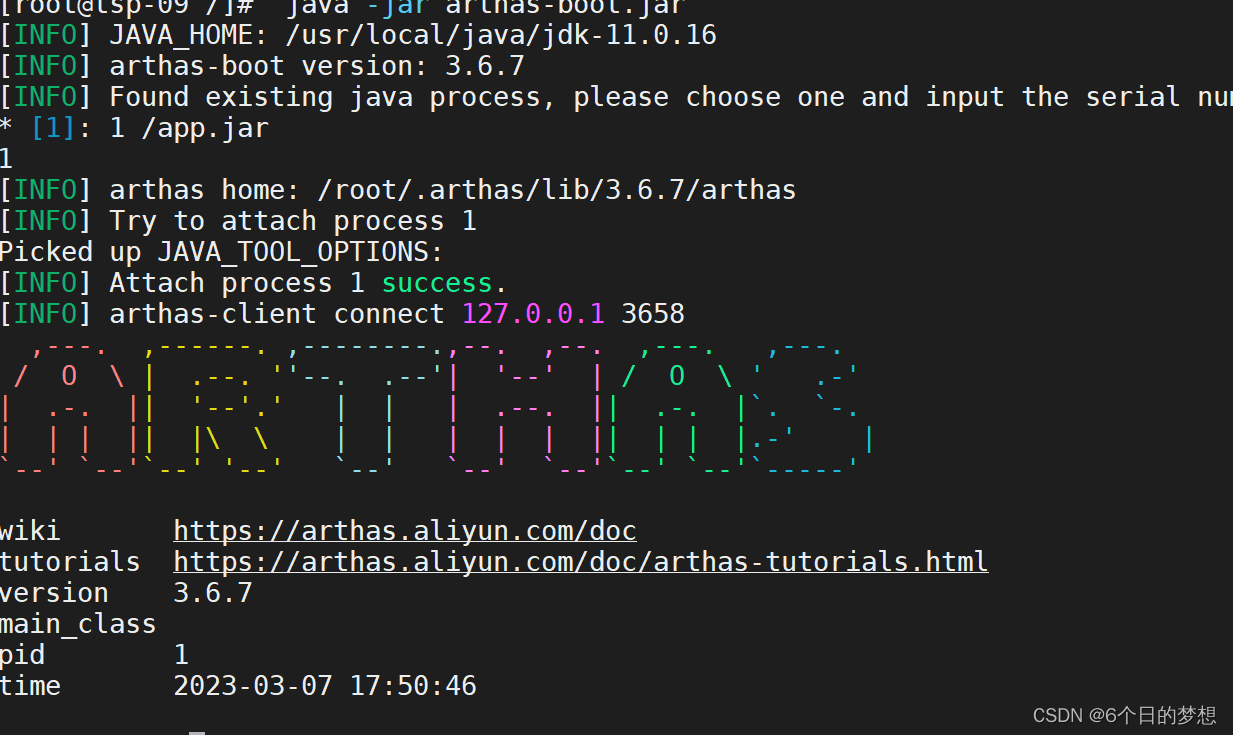Image resolution: width=1233 pixels, height=735 pixels.
Task: Click the 'pid' label
Action: point(22,656)
